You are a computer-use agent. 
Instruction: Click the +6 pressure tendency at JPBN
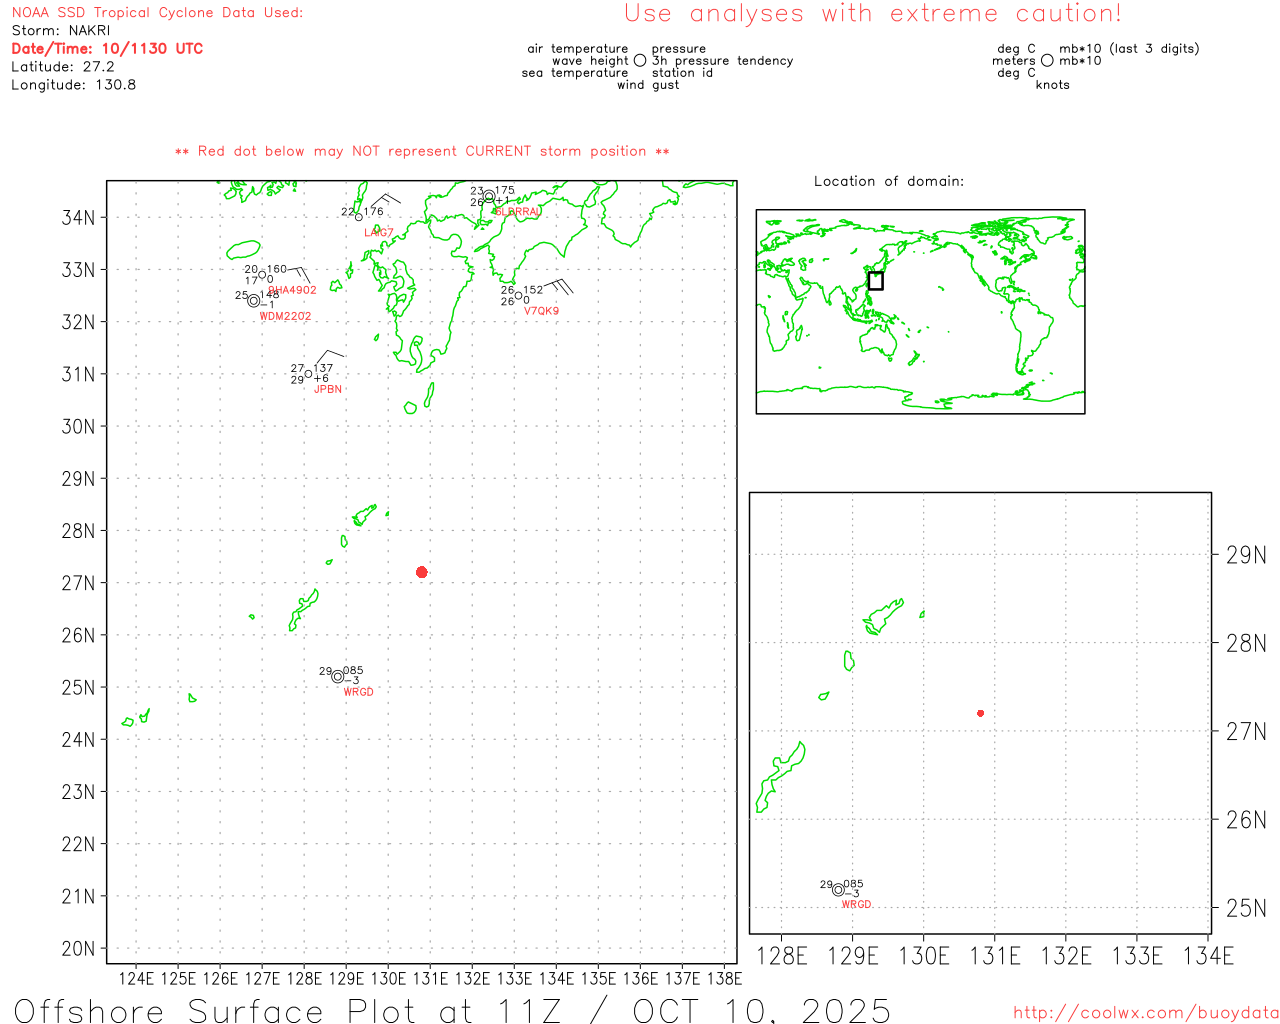321,379
